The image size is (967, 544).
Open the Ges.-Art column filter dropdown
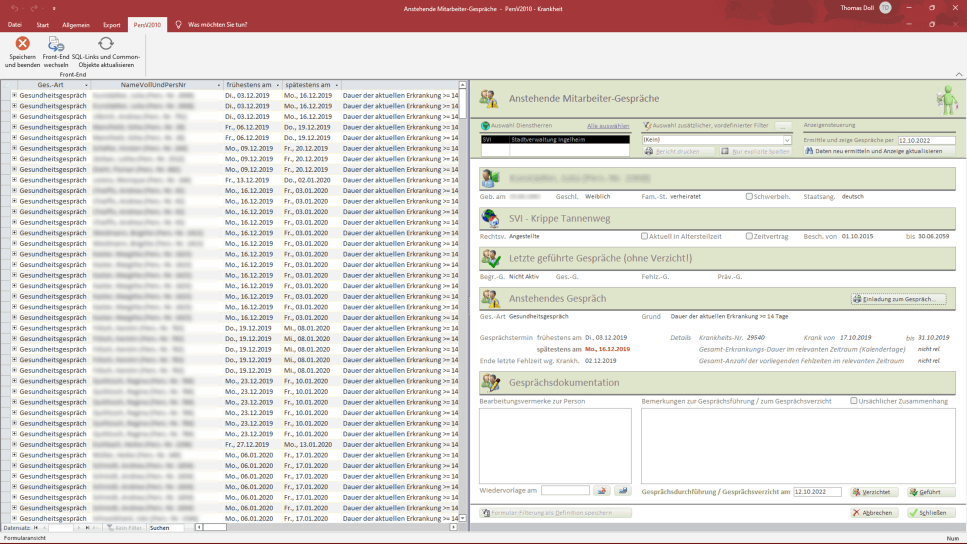pyautogui.click(x=87, y=85)
